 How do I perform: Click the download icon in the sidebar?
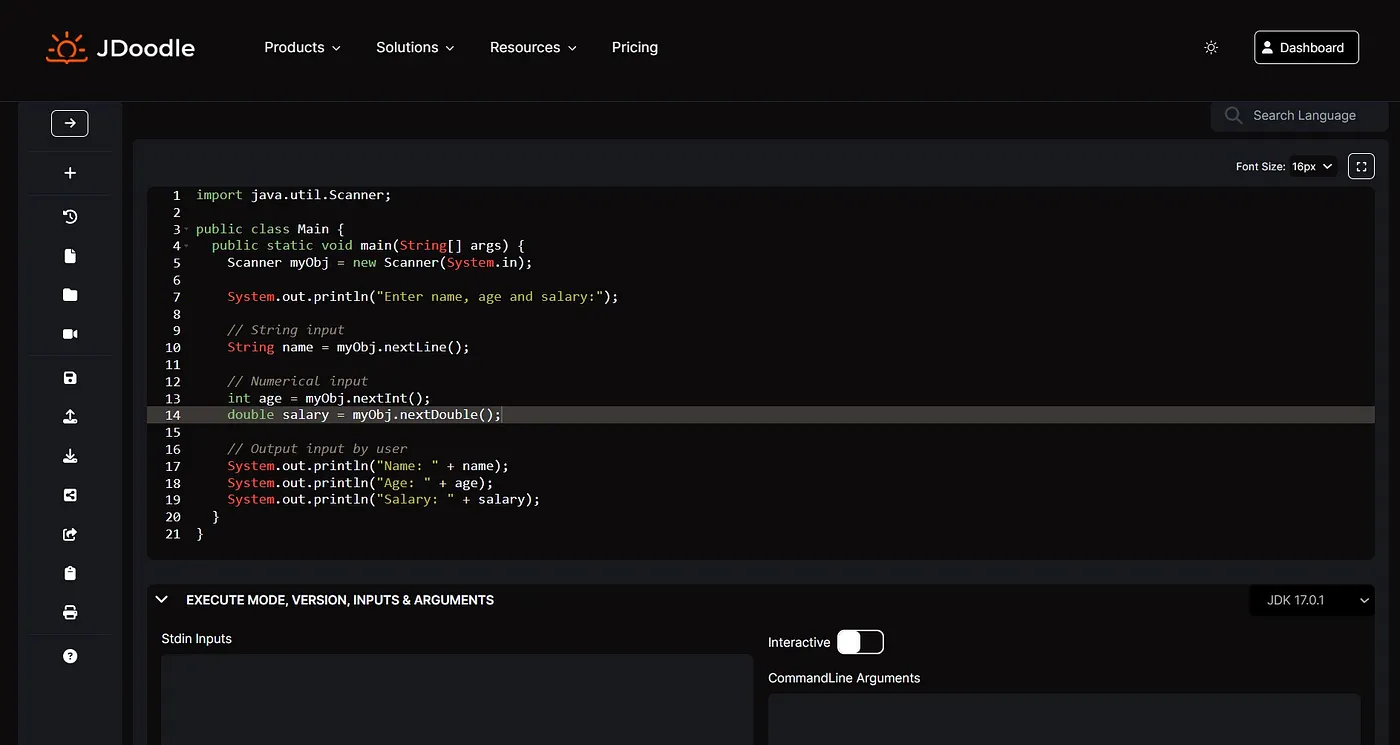[x=70, y=456]
